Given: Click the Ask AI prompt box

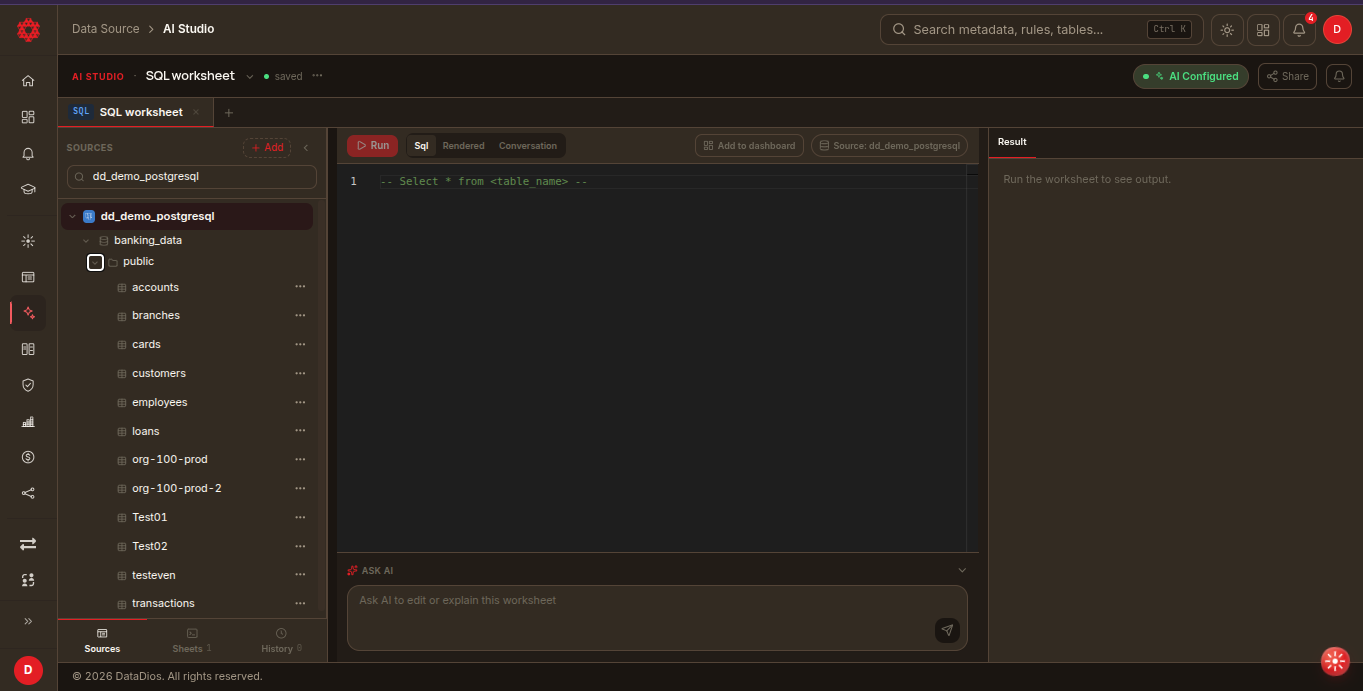Looking at the screenshot, I should [x=657, y=618].
